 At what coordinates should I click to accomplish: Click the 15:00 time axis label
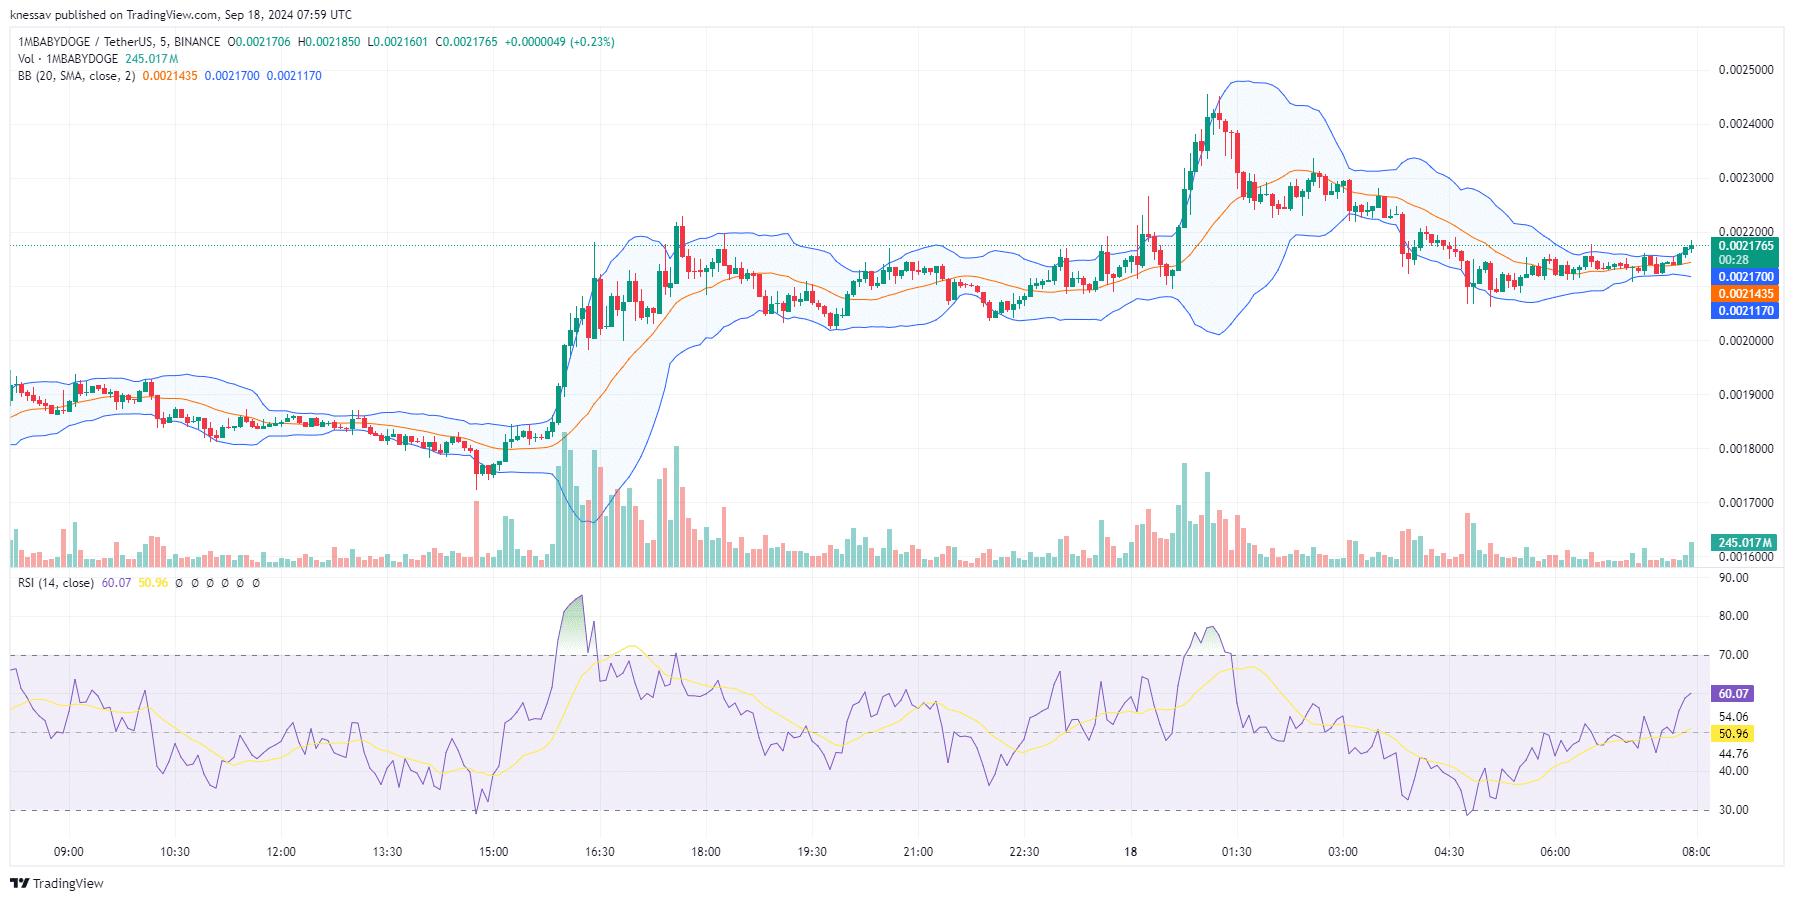tap(493, 852)
